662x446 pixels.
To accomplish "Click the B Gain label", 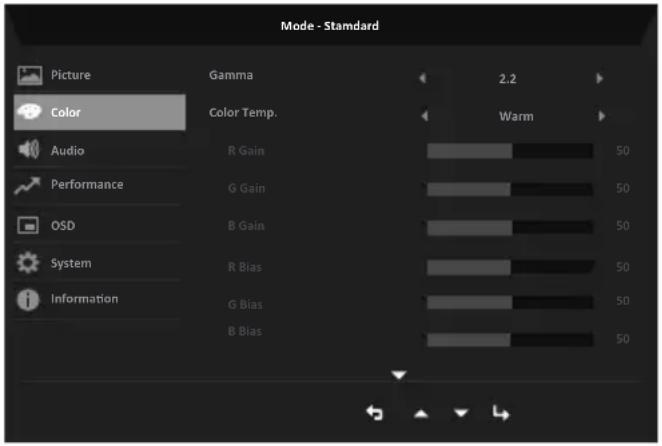I will pyautogui.click(x=246, y=226).
